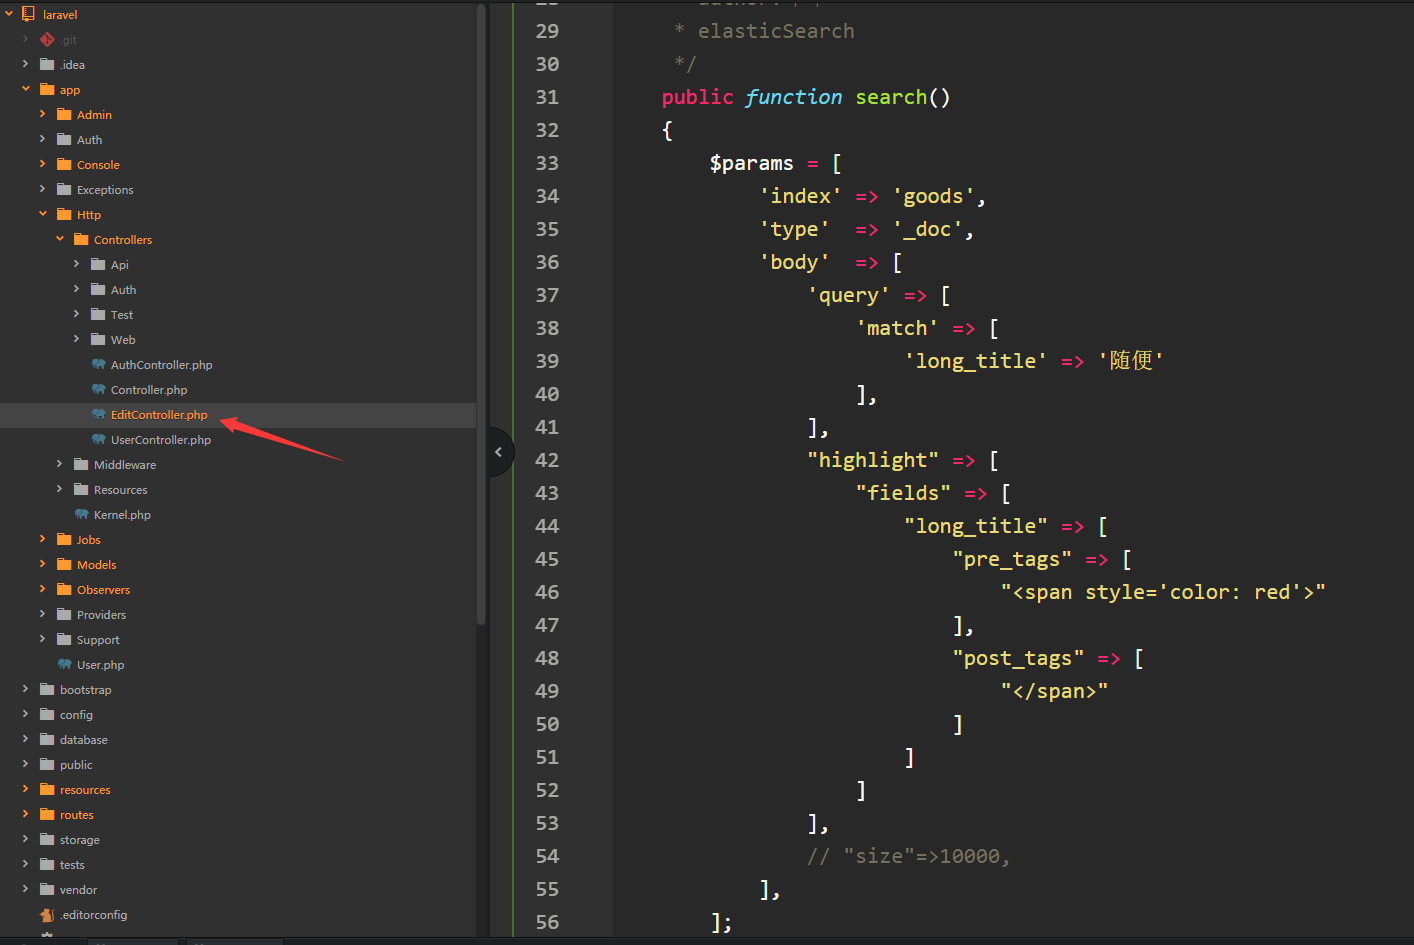Open EditController.php in the file tree
This screenshot has height=945, width=1414.
pyautogui.click(x=159, y=415)
